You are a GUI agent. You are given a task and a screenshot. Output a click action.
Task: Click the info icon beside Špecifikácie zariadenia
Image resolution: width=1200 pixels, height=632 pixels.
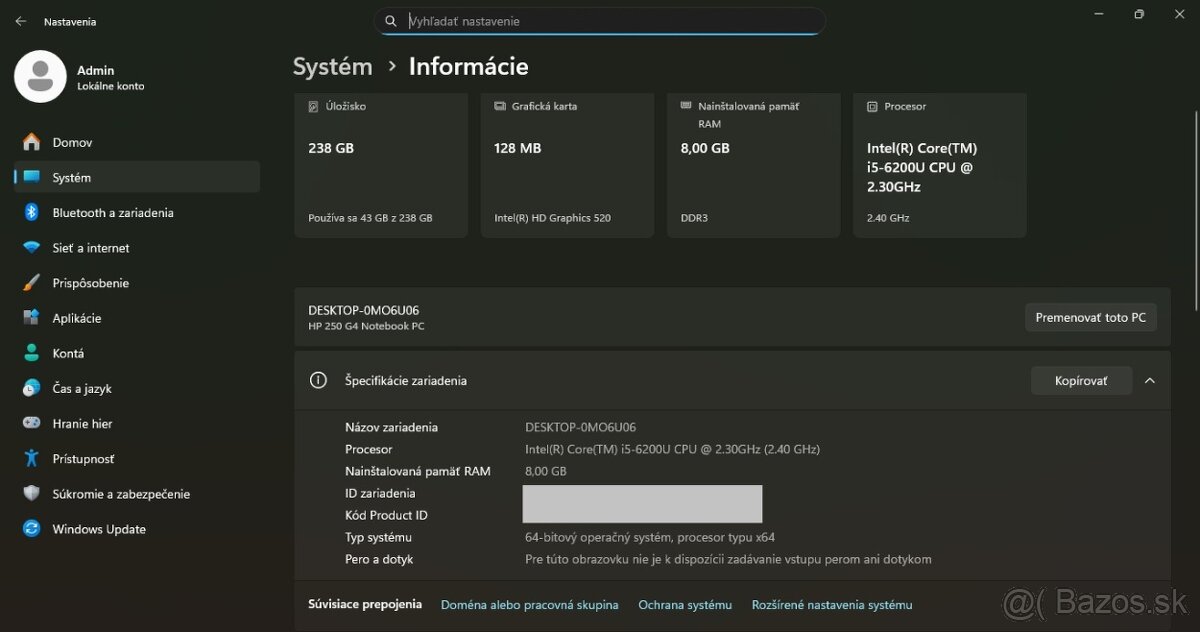(318, 380)
